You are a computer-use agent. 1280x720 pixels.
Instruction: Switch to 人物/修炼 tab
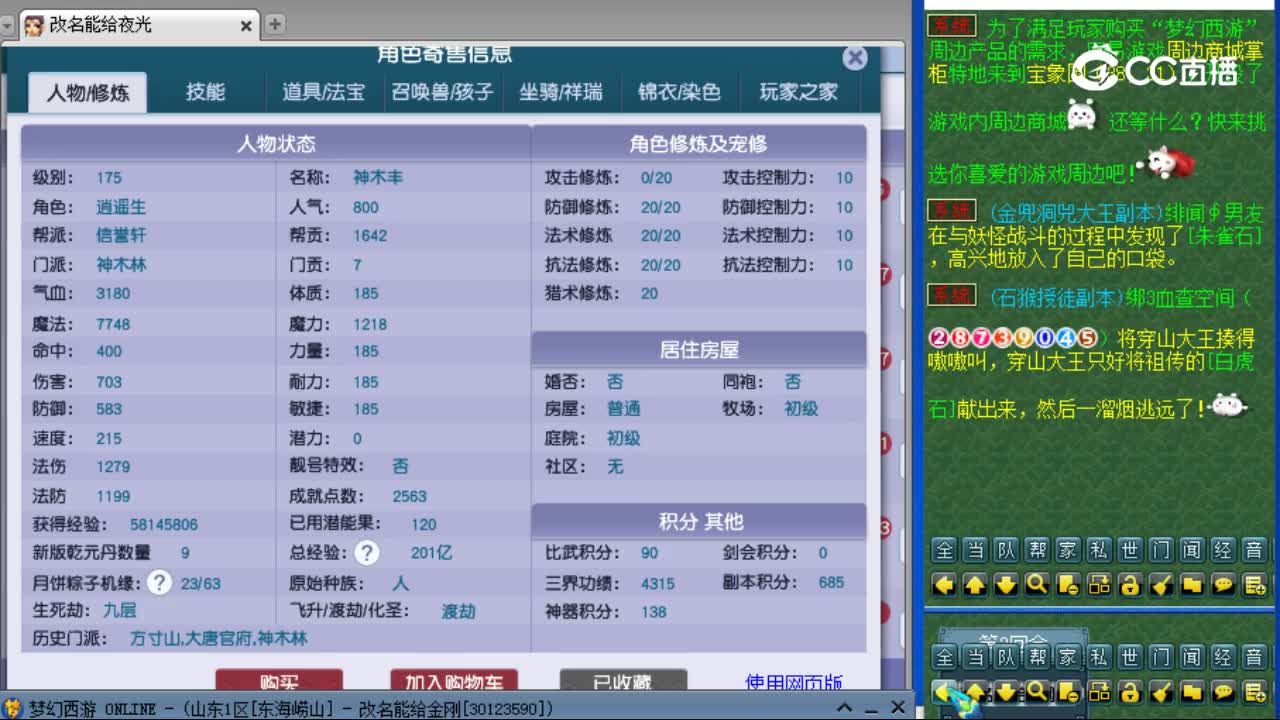[x=87, y=93]
